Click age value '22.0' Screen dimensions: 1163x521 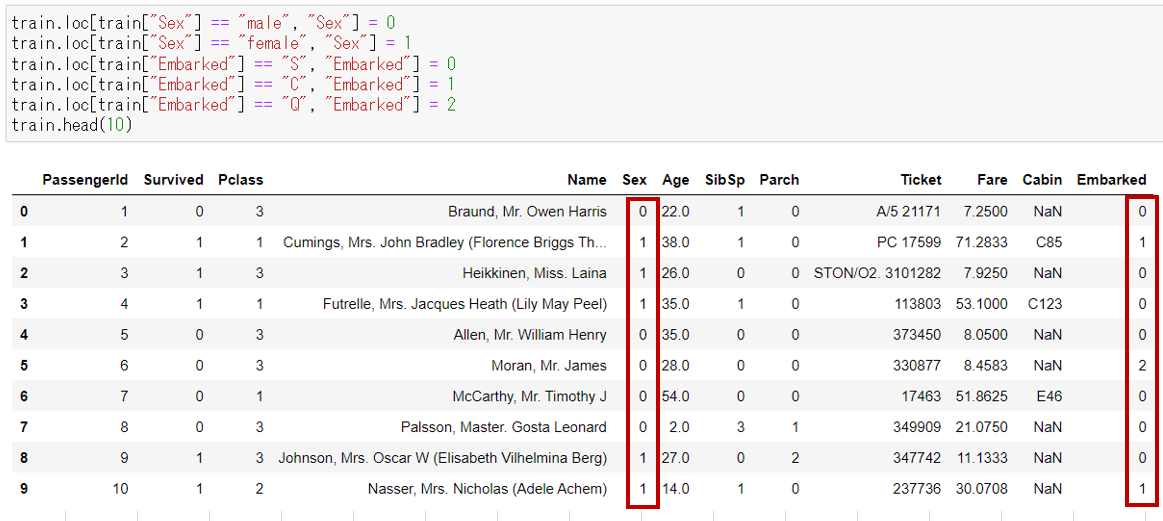tap(676, 212)
